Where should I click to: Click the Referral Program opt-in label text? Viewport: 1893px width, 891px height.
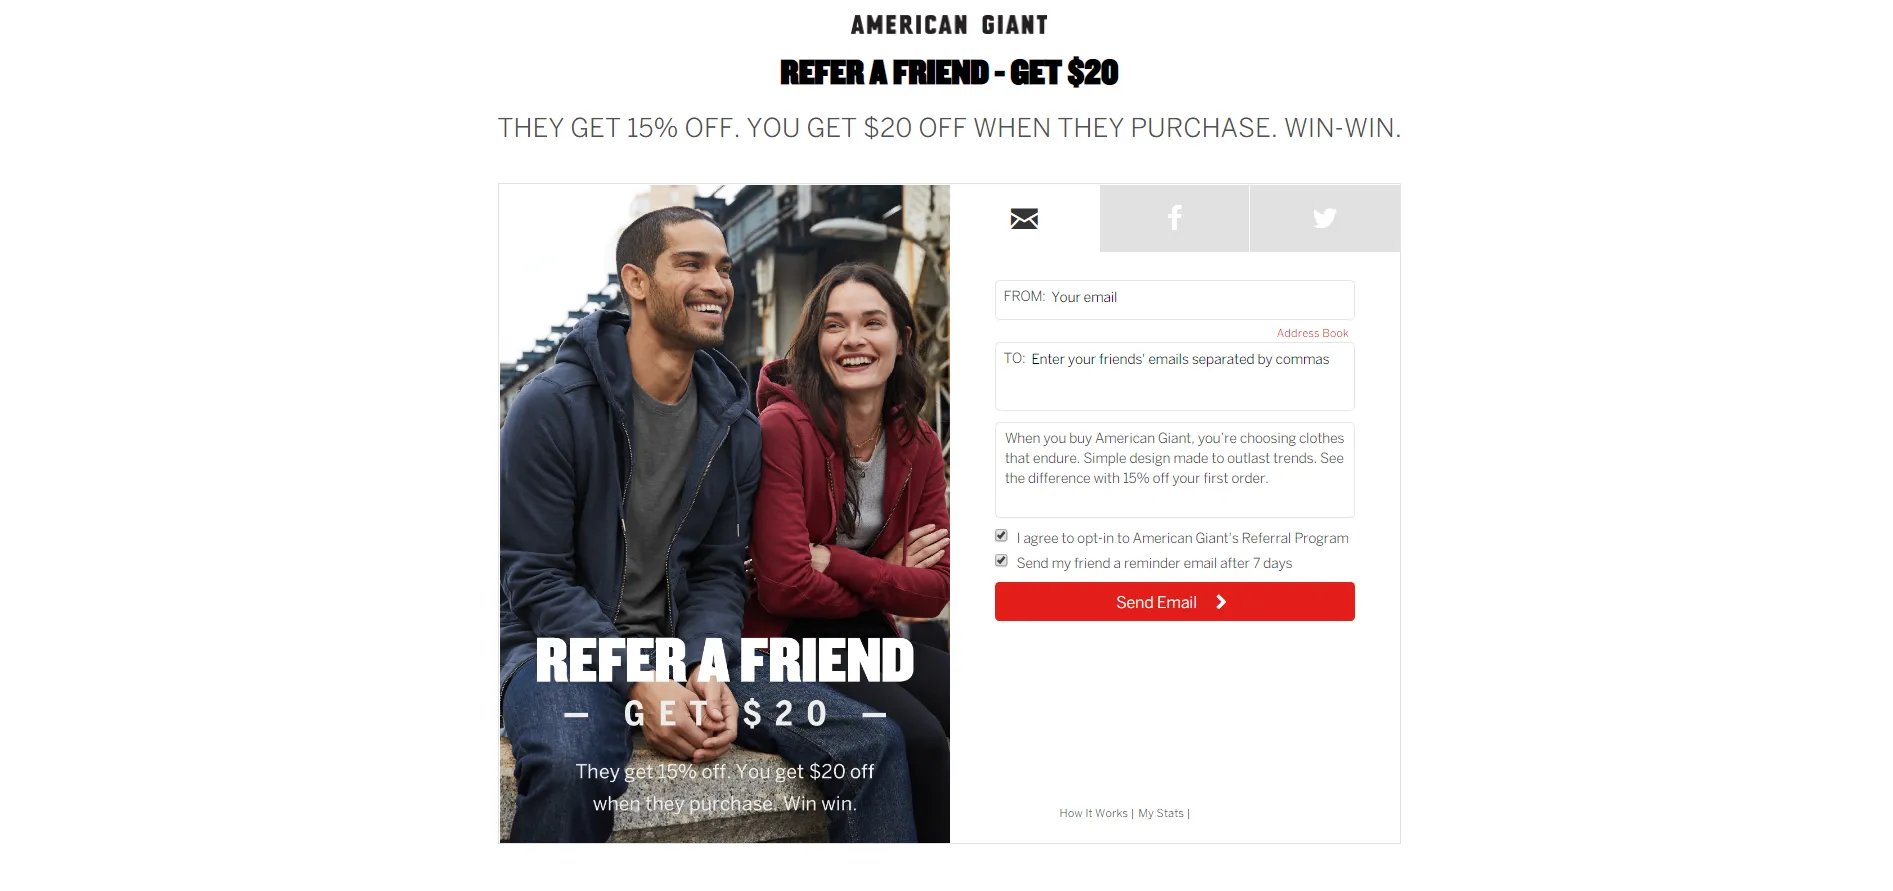[x=1182, y=538]
